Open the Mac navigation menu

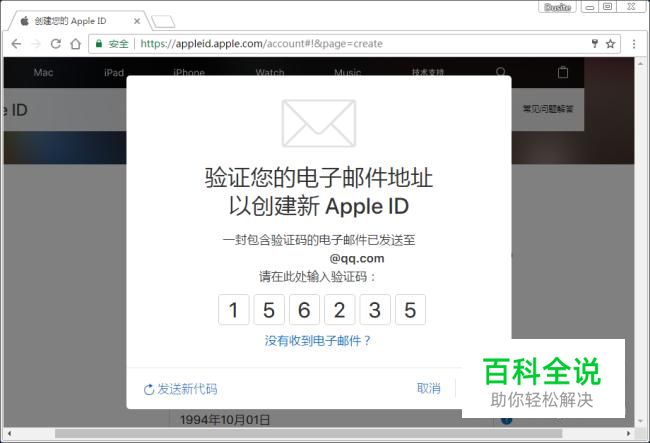[x=43, y=73]
